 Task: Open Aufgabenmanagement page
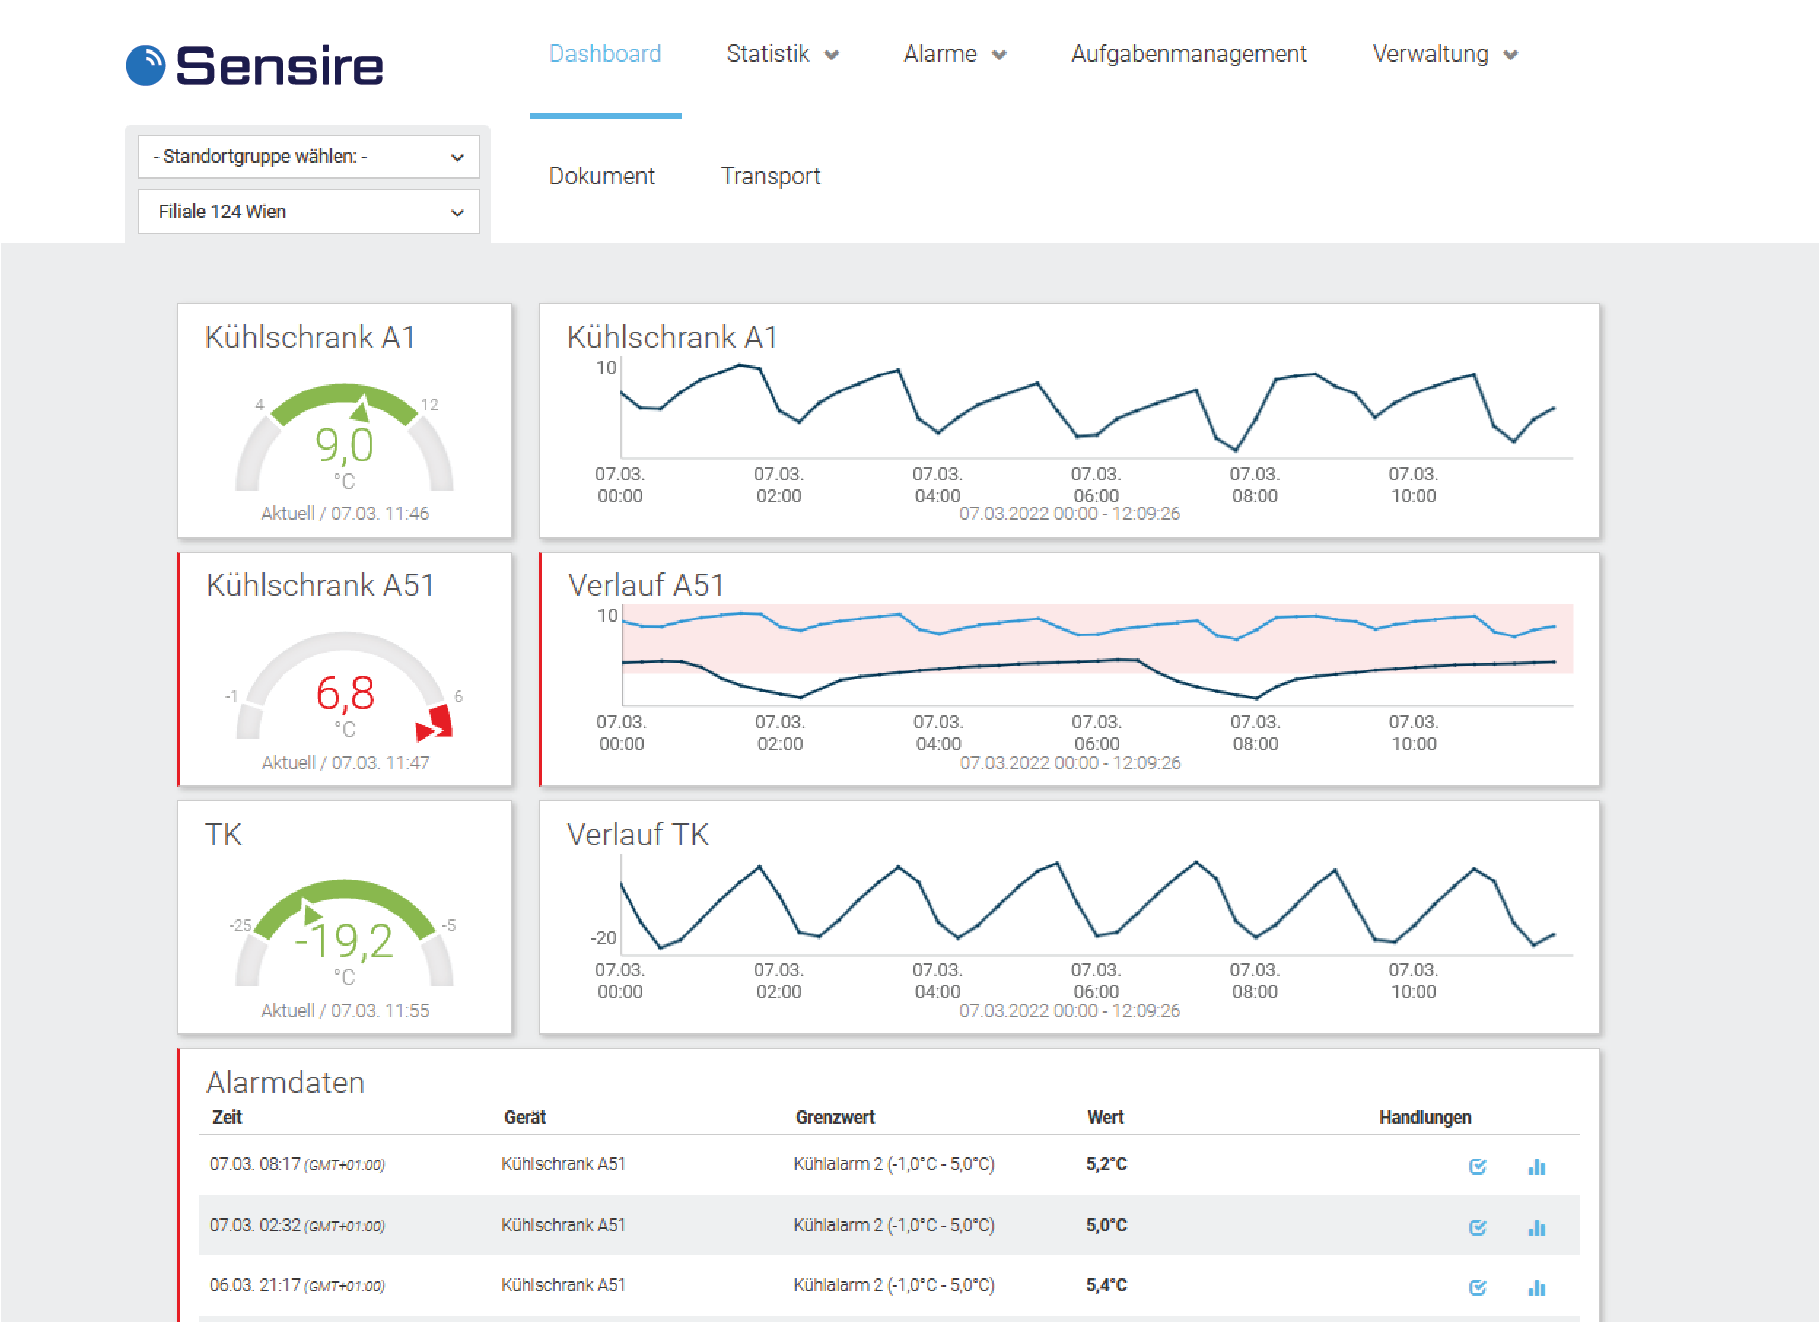[x=1188, y=54]
